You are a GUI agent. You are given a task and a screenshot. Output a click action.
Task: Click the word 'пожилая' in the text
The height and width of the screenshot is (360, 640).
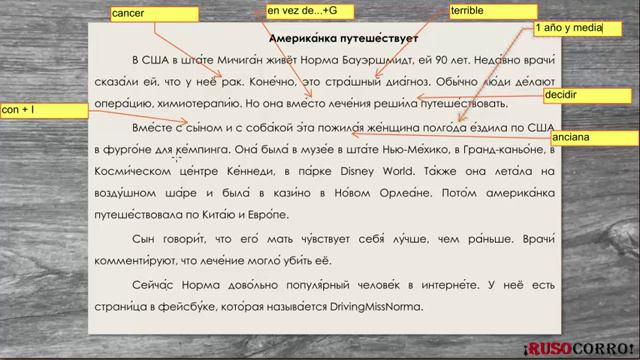click(340, 128)
